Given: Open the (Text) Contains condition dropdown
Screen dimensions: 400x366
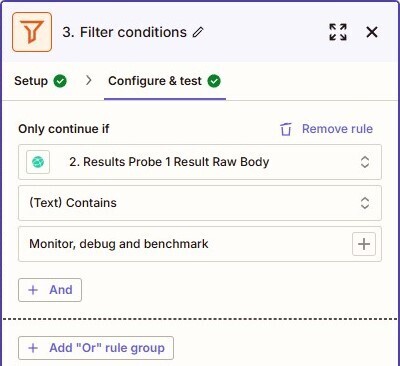Looking at the screenshot, I should pyautogui.click(x=200, y=203).
